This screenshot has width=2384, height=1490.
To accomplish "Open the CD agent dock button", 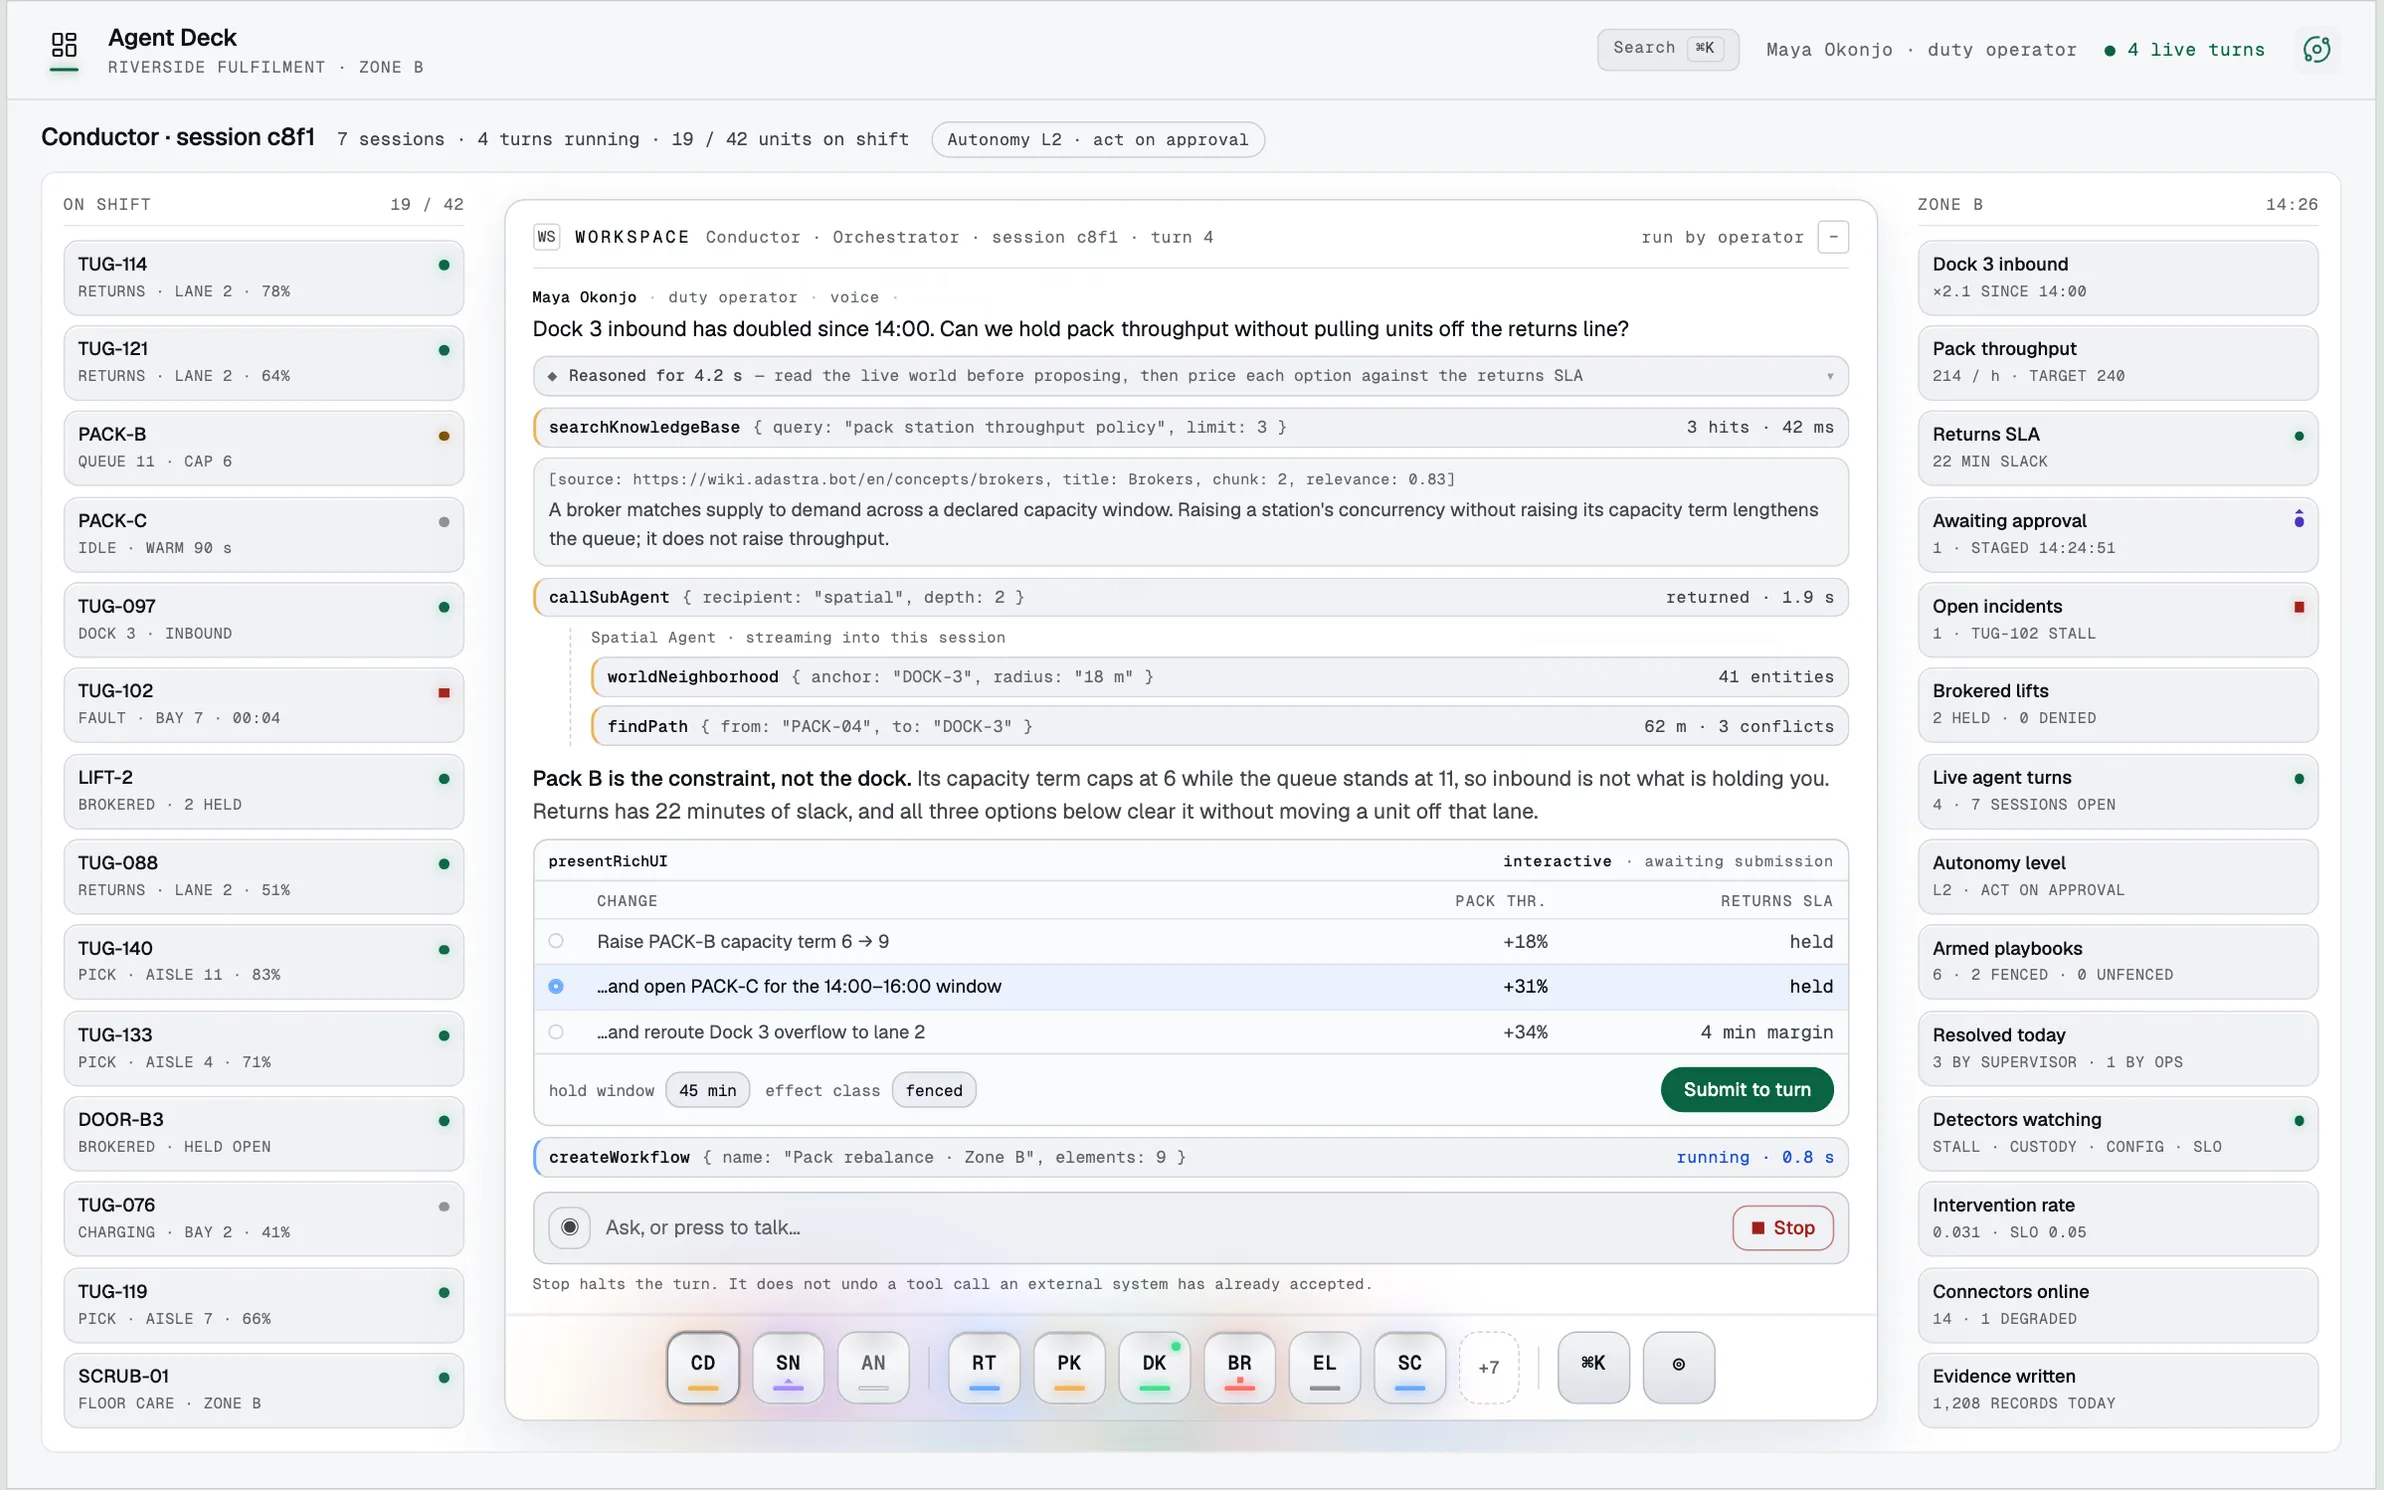I will (x=703, y=1366).
